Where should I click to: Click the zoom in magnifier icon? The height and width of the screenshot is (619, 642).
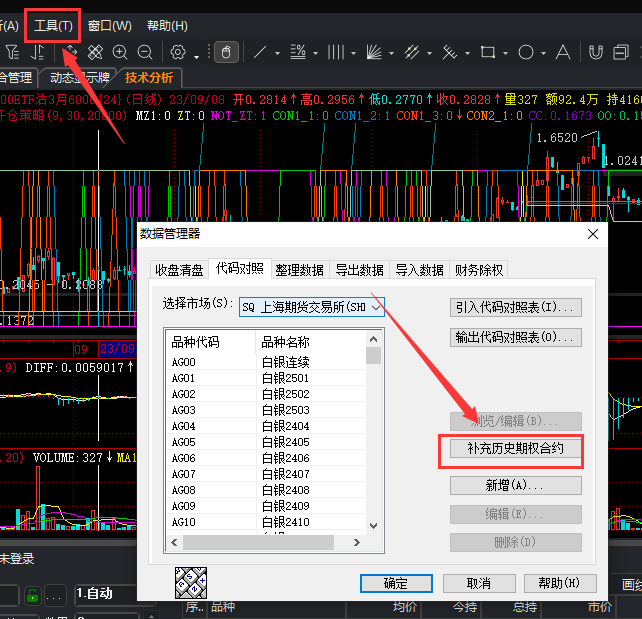coord(120,52)
